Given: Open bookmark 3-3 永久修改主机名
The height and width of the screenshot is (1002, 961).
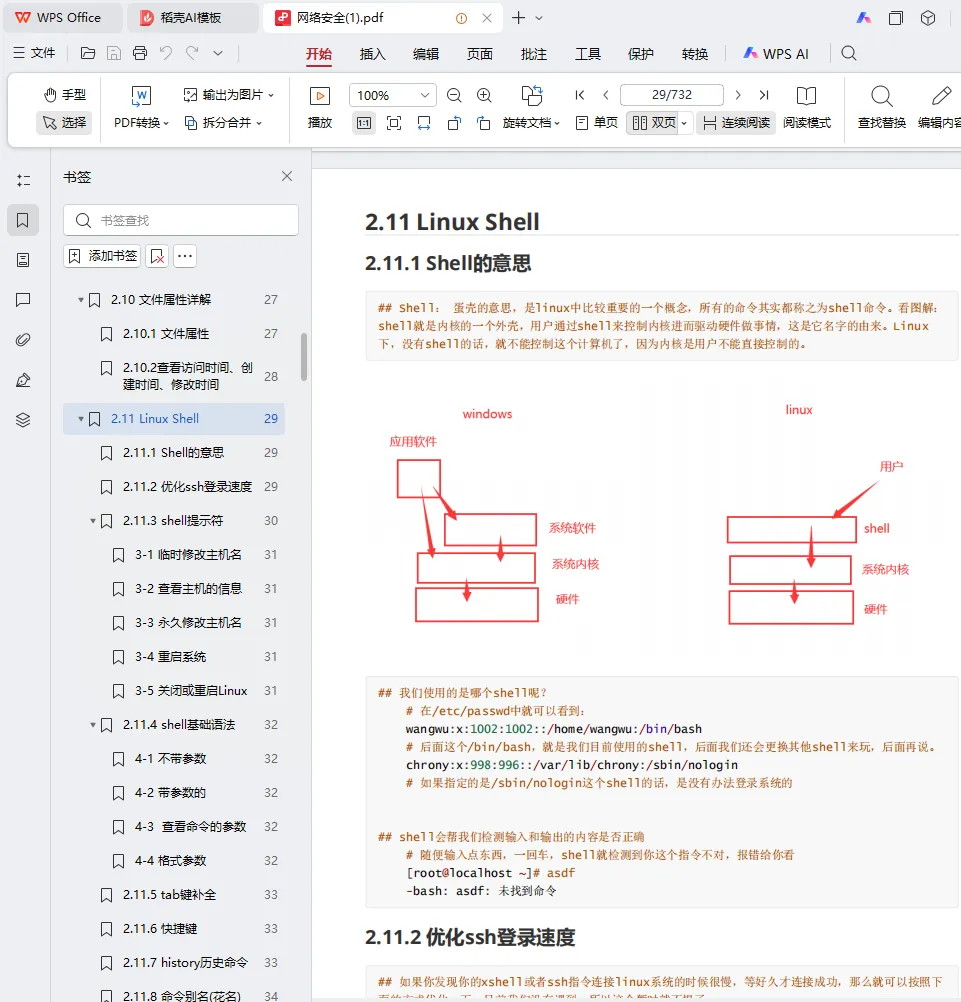Looking at the screenshot, I should (x=188, y=622).
